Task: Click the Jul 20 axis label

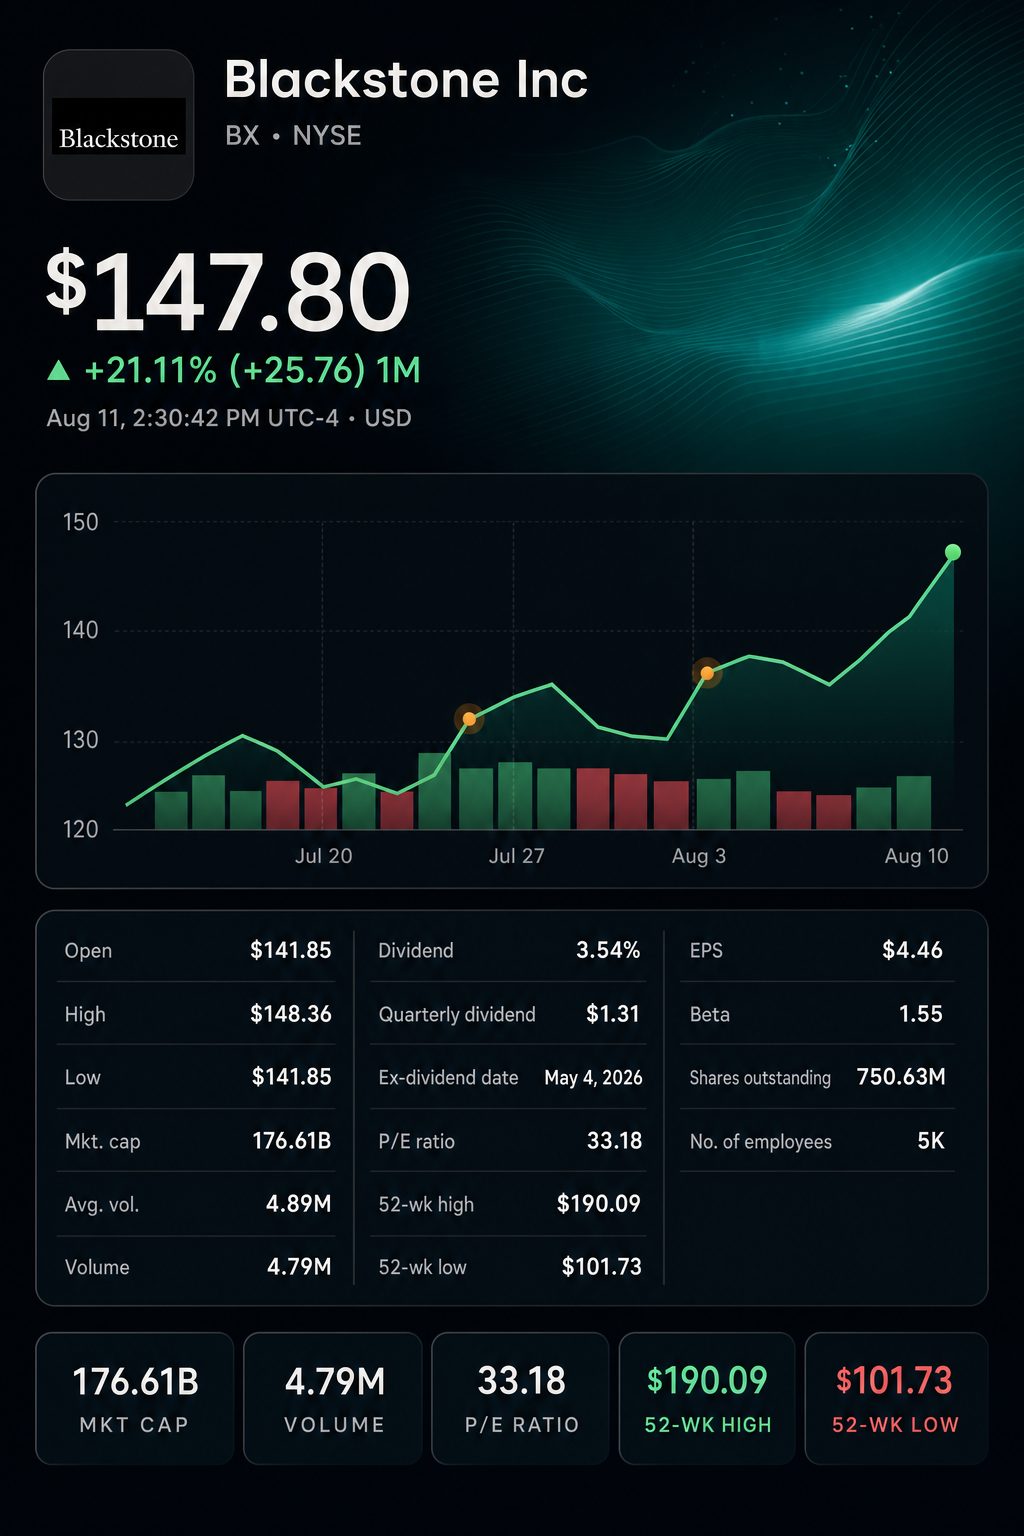Action: 323,856
